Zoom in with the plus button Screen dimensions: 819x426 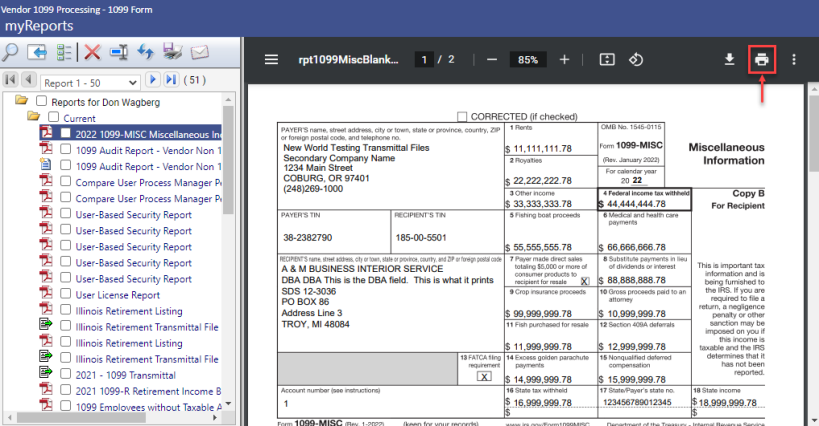565,60
